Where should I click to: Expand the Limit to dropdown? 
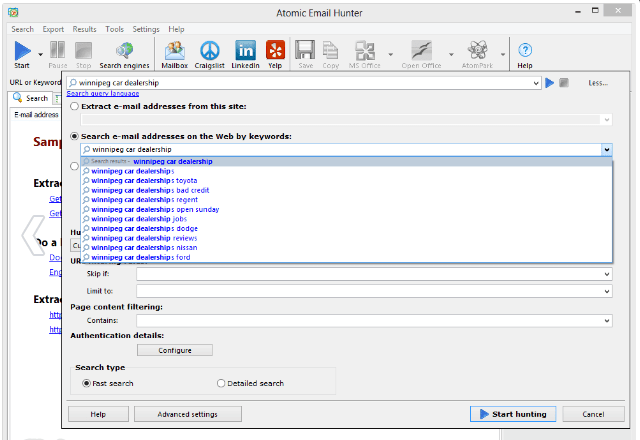point(607,291)
